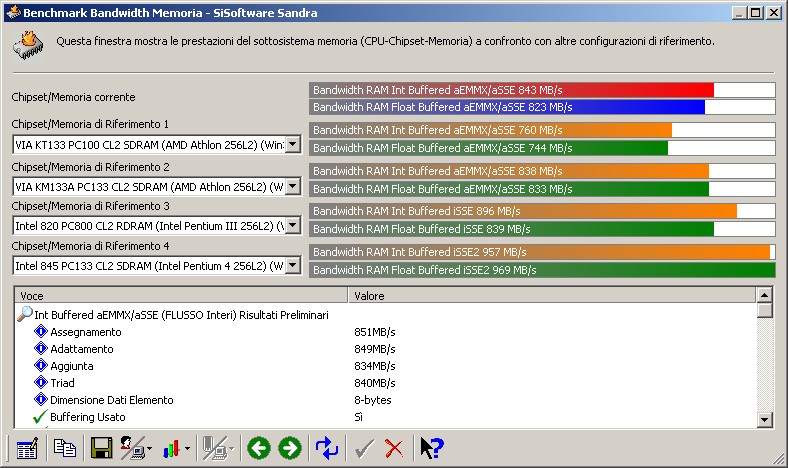Click the floppy disk save icon
This screenshot has width=788, height=468.
click(101, 448)
